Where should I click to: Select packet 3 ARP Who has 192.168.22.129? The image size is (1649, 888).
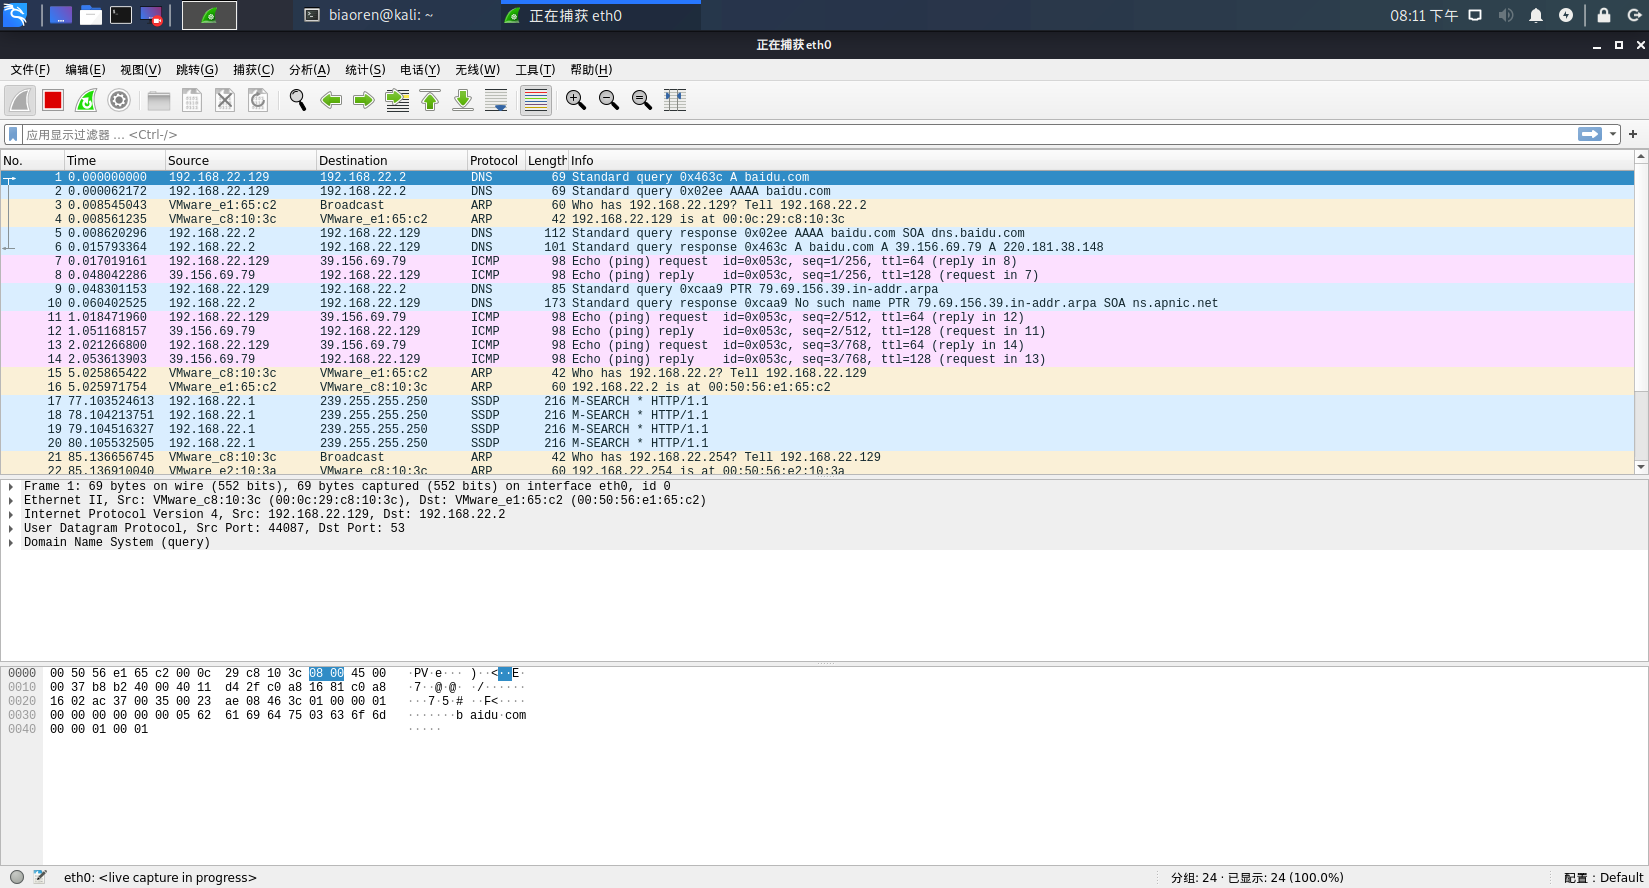(817, 205)
